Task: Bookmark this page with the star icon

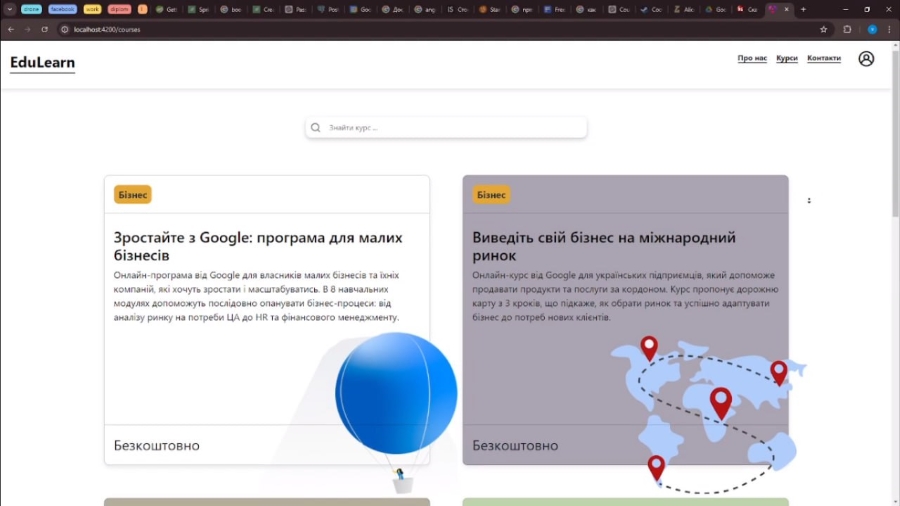Action: 824,29
